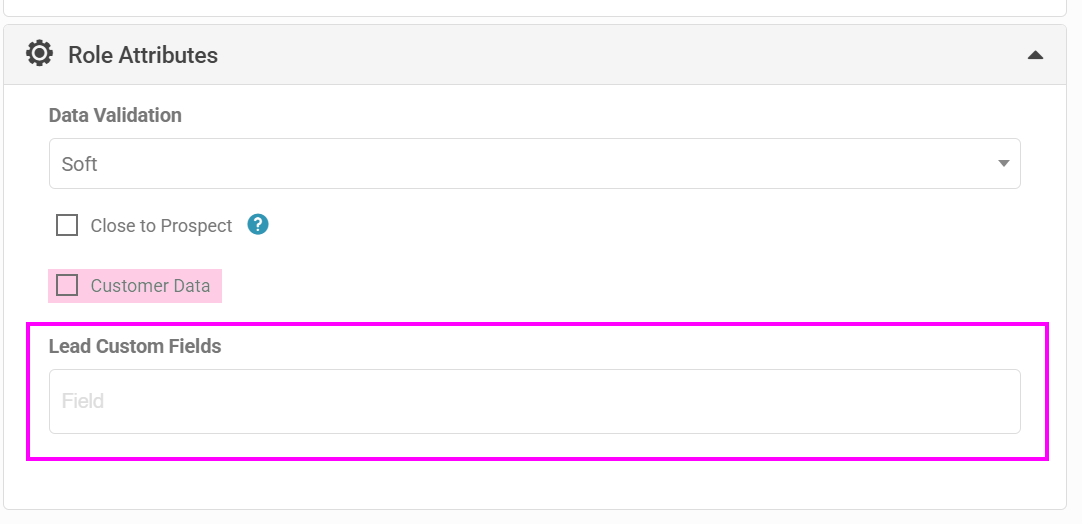This screenshot has height=524, width=1082.
Task: Open the help tooltip for Close to Prospect
Action: pyautogui.click(x=258, y=225)
